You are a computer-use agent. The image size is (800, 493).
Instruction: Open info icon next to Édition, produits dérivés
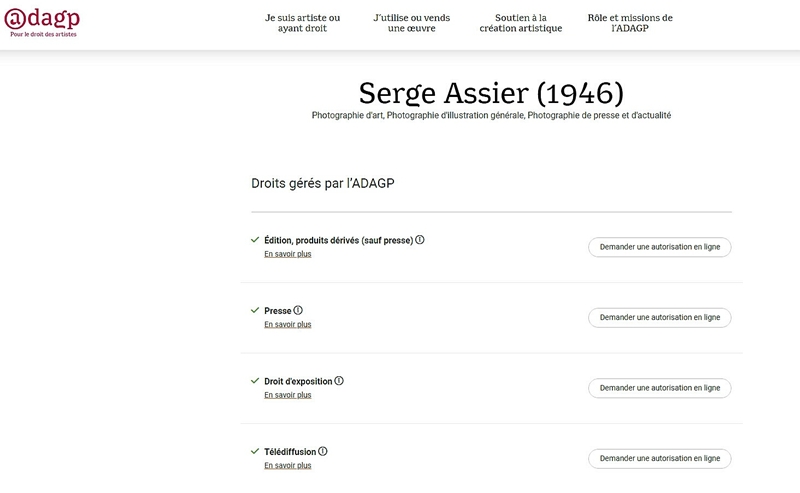420,240
